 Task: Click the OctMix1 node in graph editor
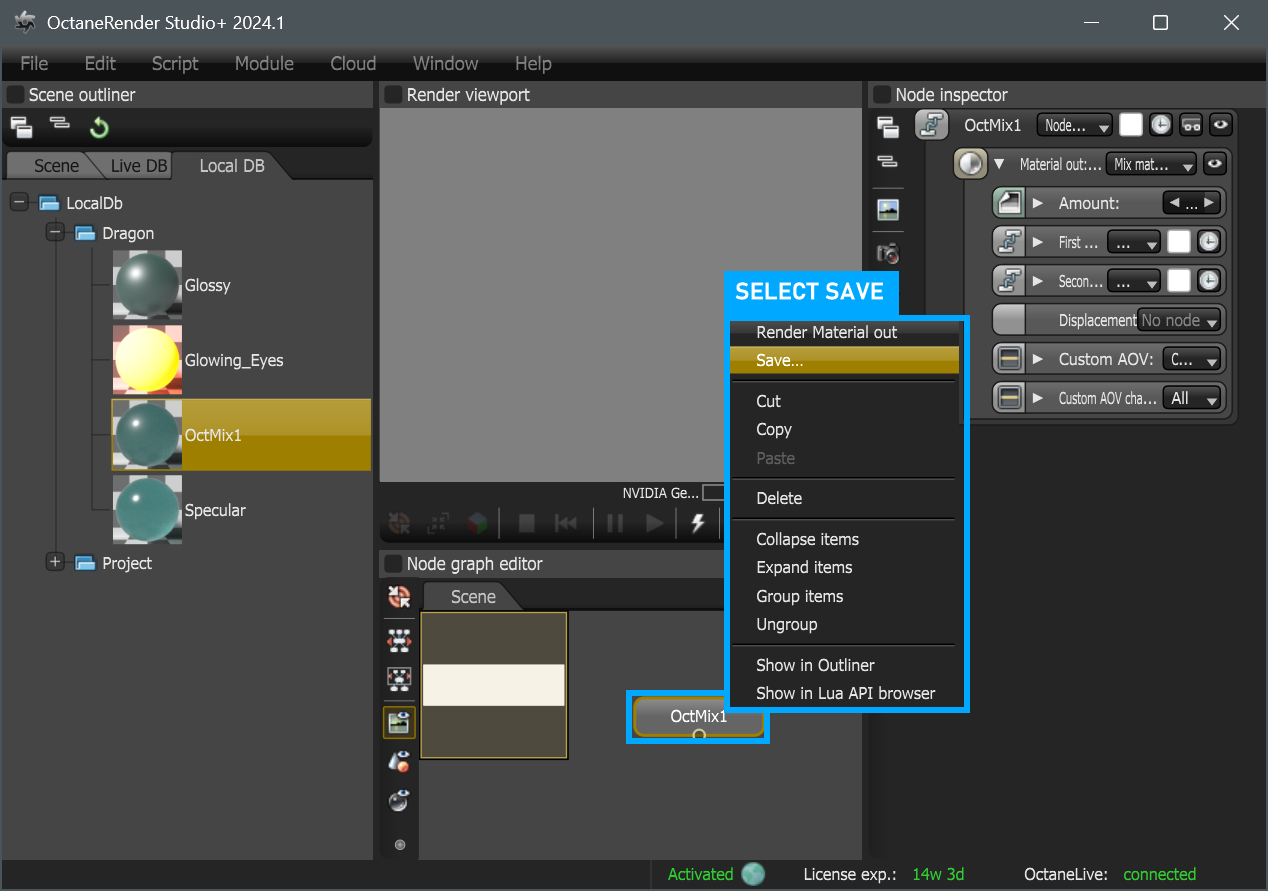[x=698, y=716]
